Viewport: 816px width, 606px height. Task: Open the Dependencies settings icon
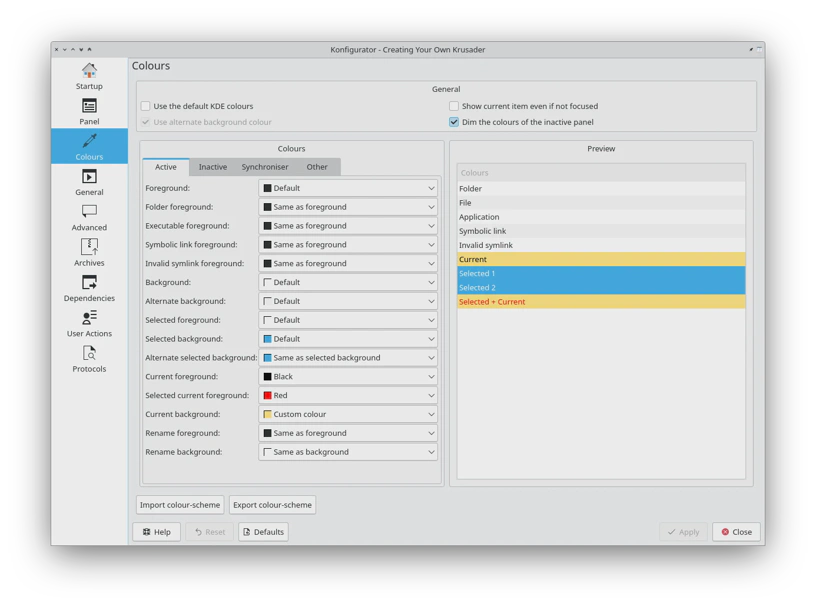coord(89,282)
